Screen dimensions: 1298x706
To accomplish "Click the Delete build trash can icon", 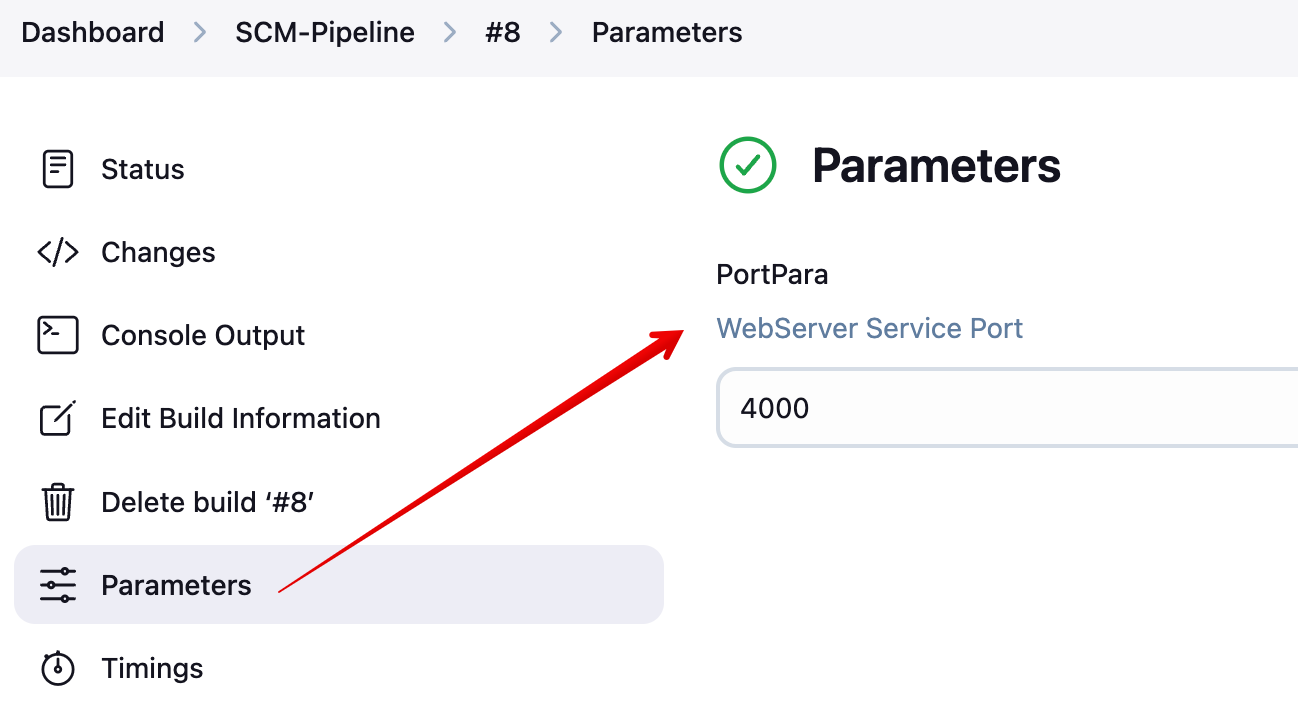I will click(58, 501).
